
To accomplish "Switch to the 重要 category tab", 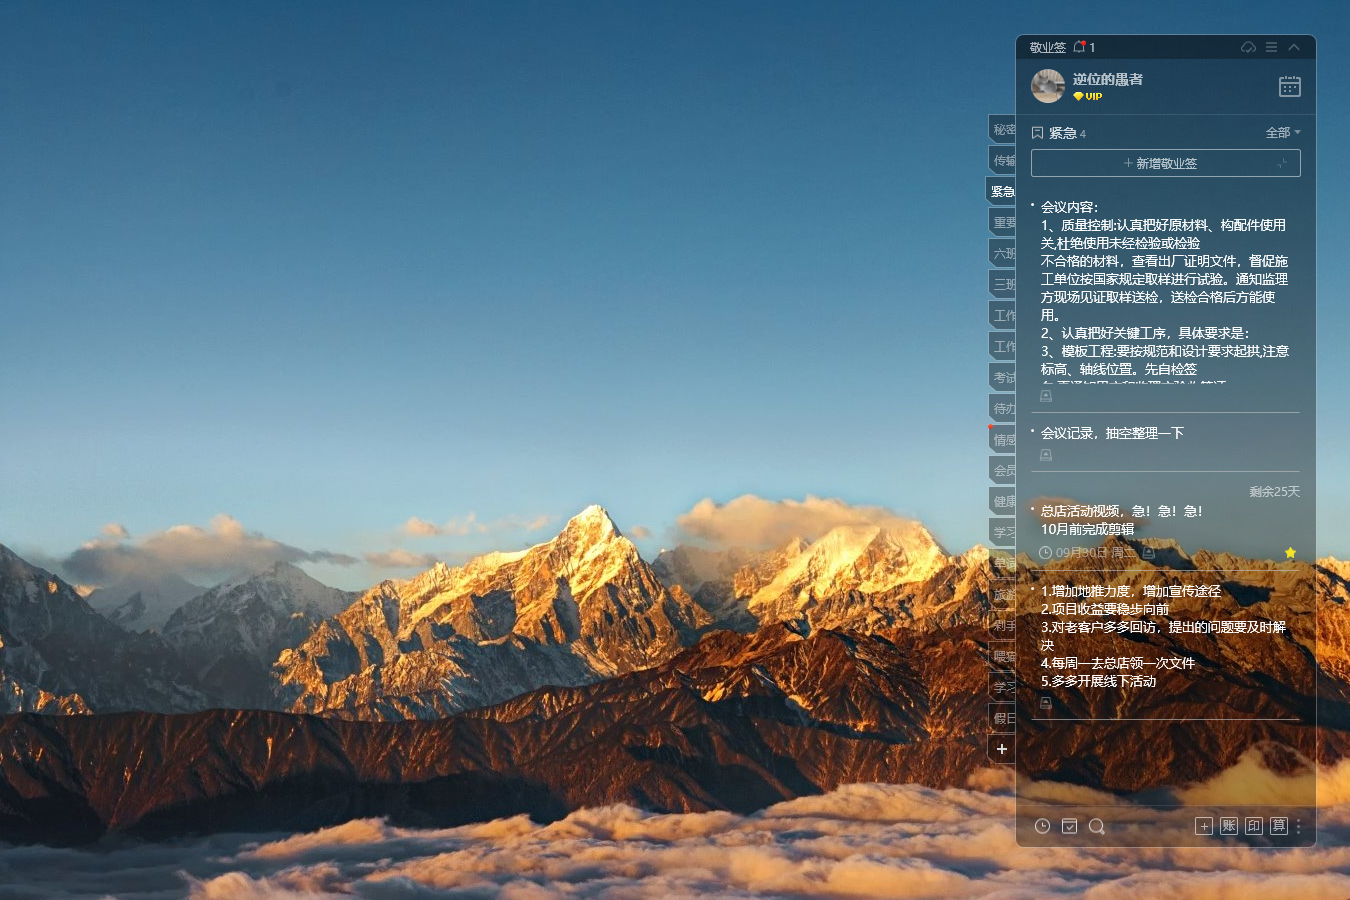I will coord(1003,222).
